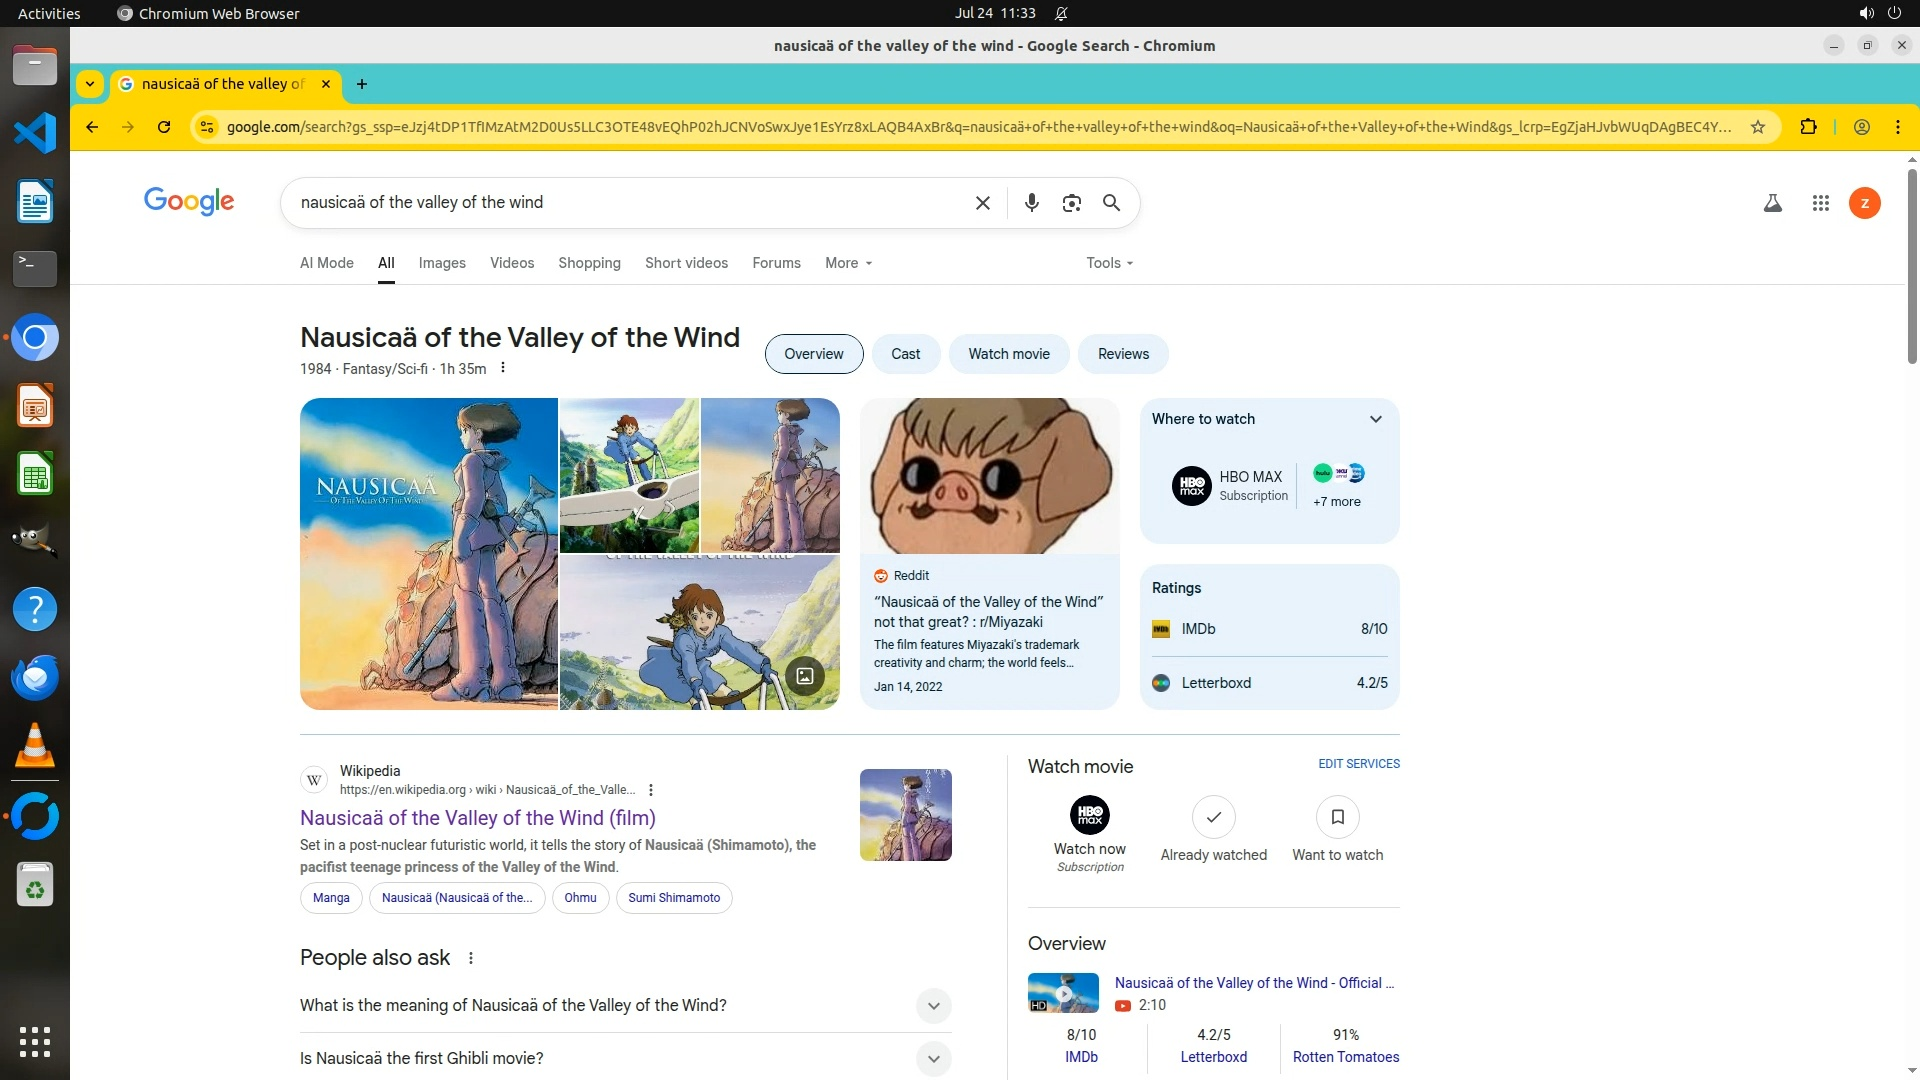Open the More search filters dropdown
Viewport: 1920px width, 1080px height.
coord(848,263)
